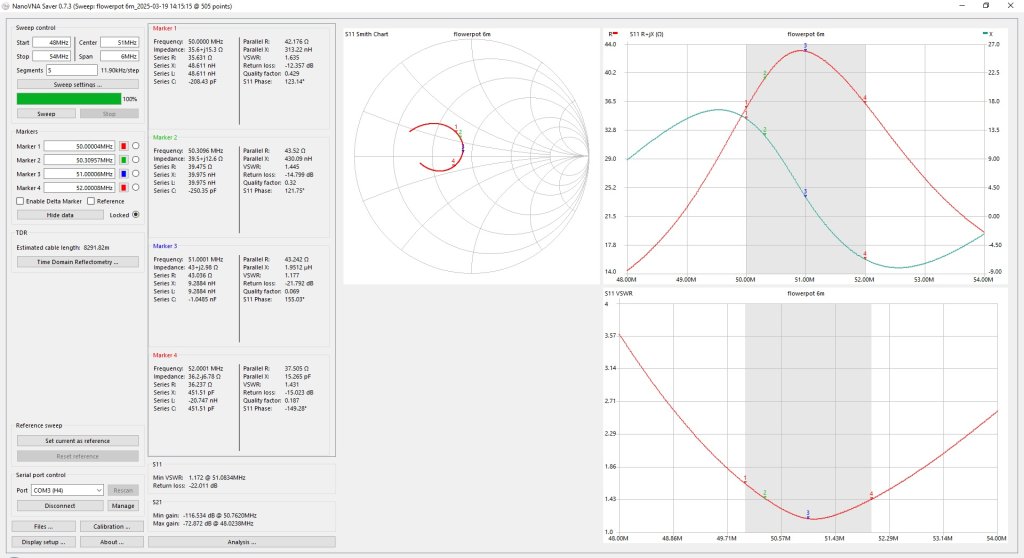
Task: Open Time Domain Reflectometry window
Action: click(x=78, y=262)
